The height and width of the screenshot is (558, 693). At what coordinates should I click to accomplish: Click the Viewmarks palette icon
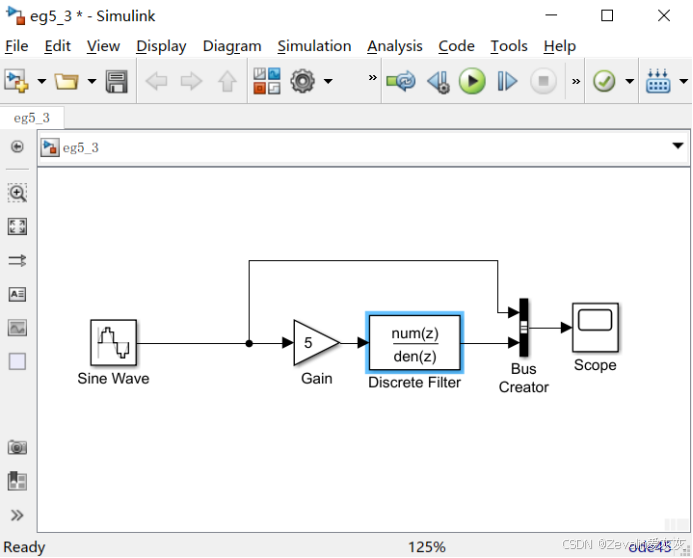pyautogui.click(x=17, y=481)
